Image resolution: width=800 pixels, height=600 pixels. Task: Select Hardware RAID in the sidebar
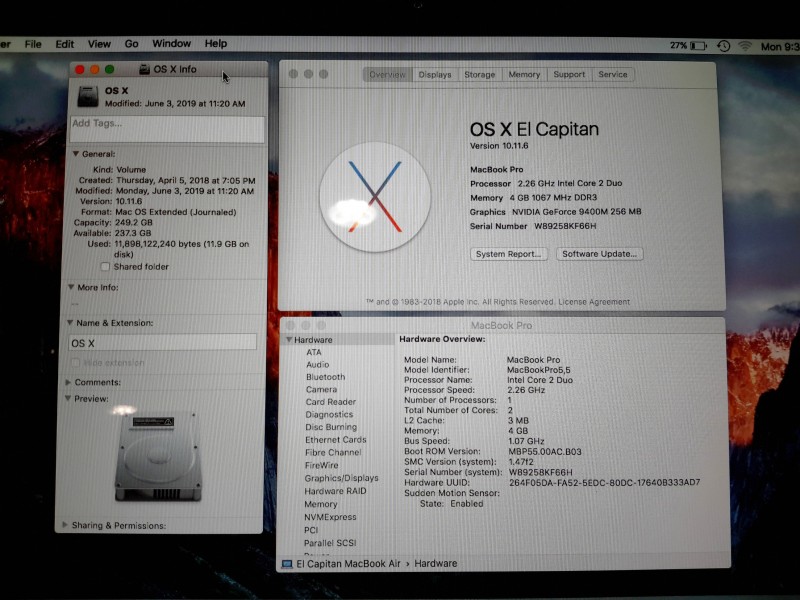[335, 491]
